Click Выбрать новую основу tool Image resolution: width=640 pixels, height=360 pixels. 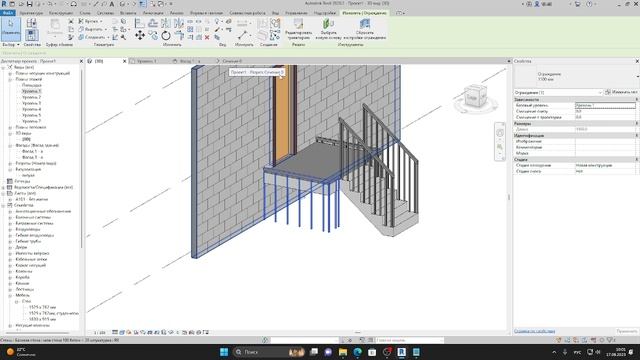pos(328,29)
